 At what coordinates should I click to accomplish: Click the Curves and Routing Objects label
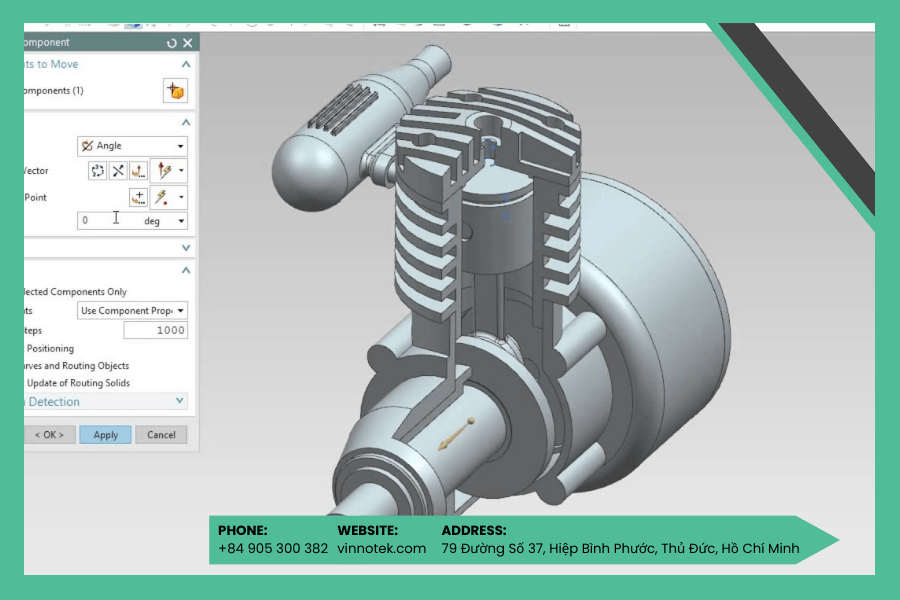pyautogui.click(x=76, y=366)
